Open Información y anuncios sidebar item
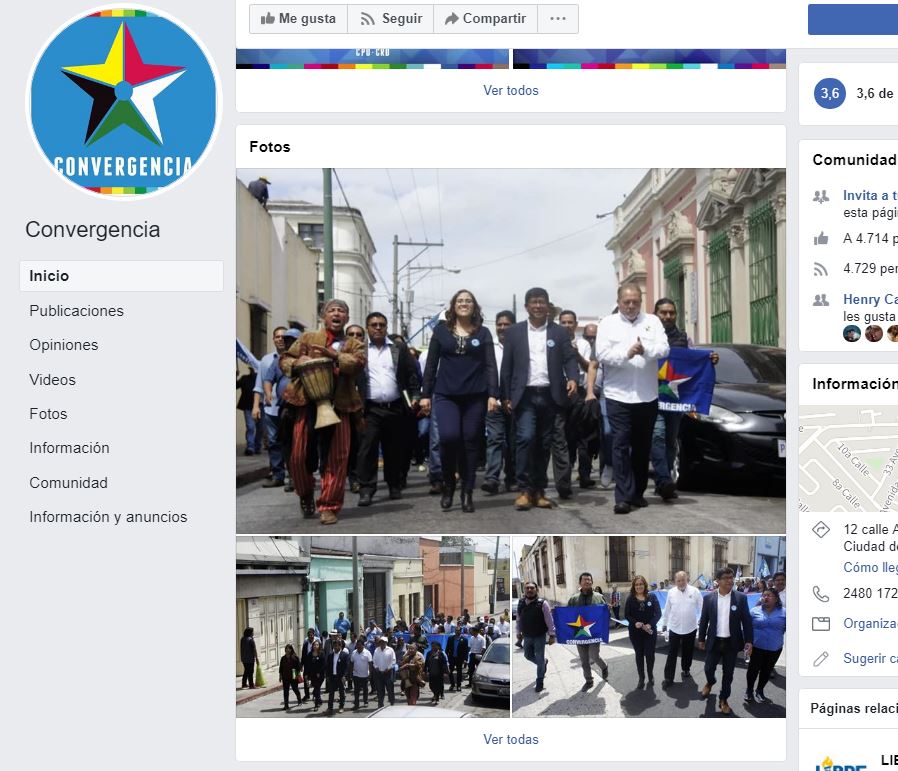898x771 pixels. click(108, 517)
